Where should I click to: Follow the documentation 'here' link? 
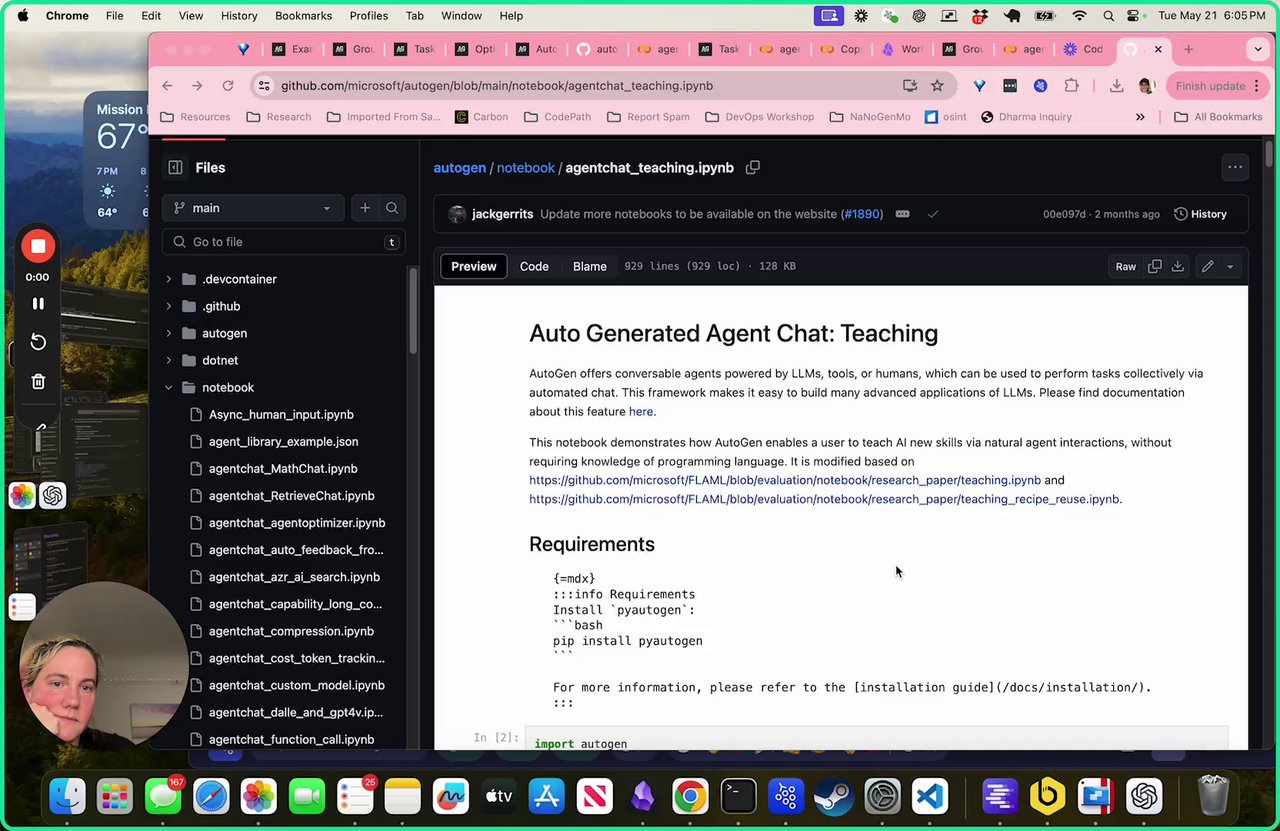[x=641, y=411]
